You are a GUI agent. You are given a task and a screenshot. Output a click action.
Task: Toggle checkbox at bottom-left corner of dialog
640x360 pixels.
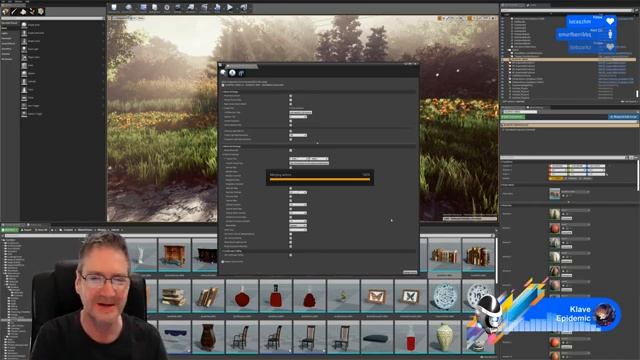tap(223, 262)
